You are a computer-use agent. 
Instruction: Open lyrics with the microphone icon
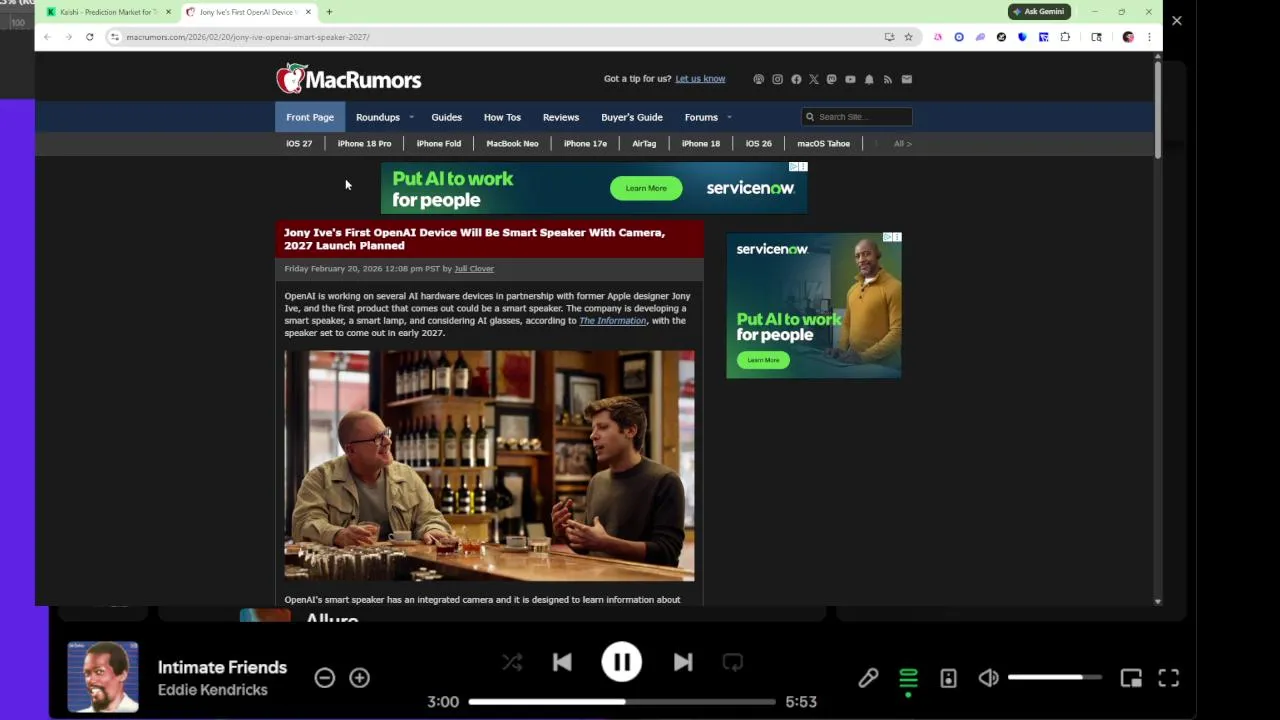[868, 678]
